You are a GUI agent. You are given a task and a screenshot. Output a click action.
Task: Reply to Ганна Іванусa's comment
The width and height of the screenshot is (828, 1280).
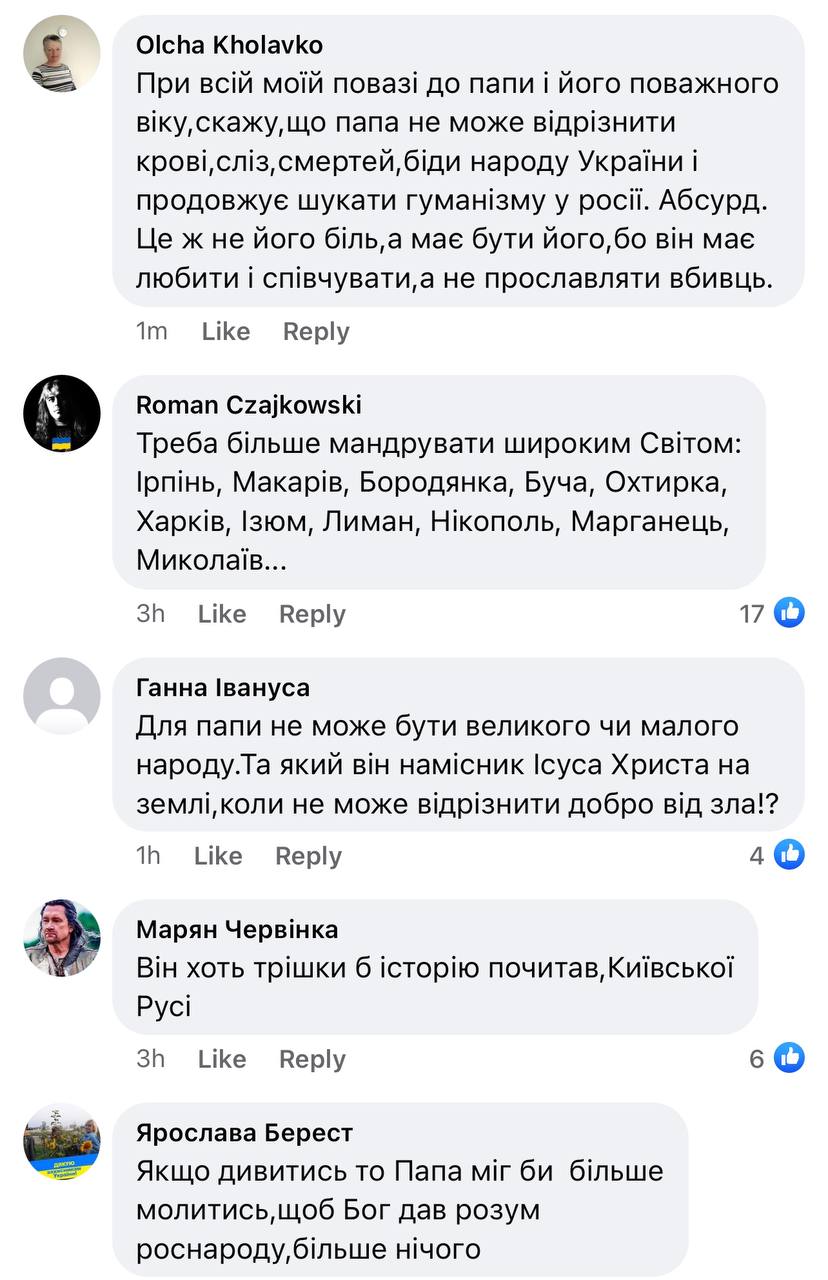[308, 856]
